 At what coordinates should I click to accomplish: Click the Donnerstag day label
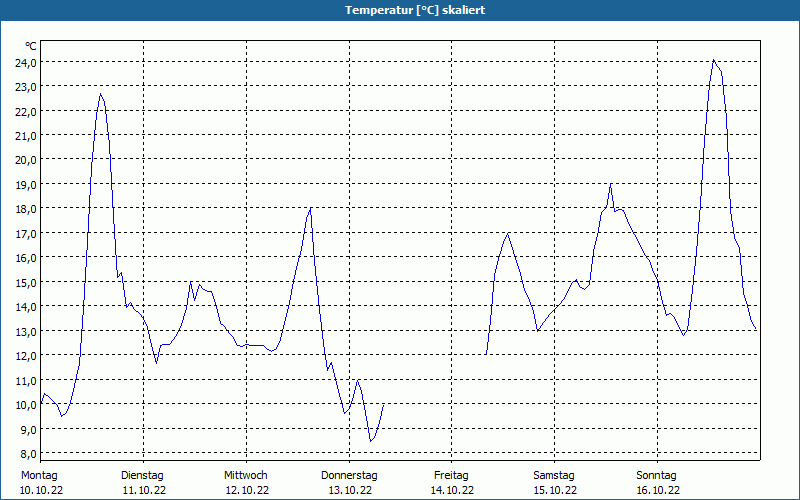point(349,476)
